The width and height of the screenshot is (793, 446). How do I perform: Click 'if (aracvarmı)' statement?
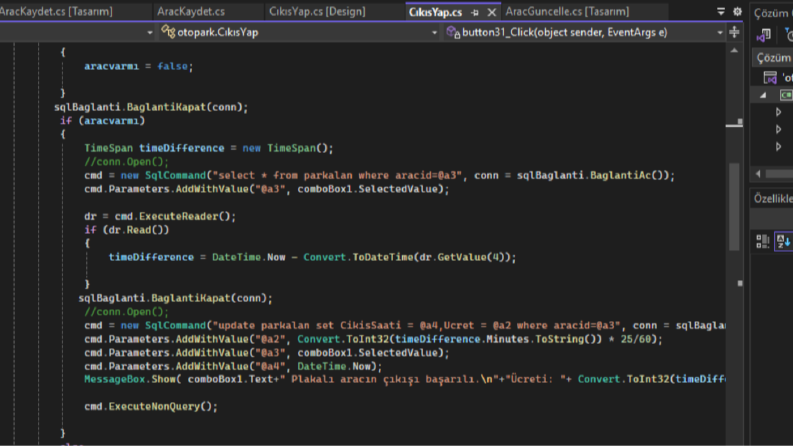(x=103, y=121)
